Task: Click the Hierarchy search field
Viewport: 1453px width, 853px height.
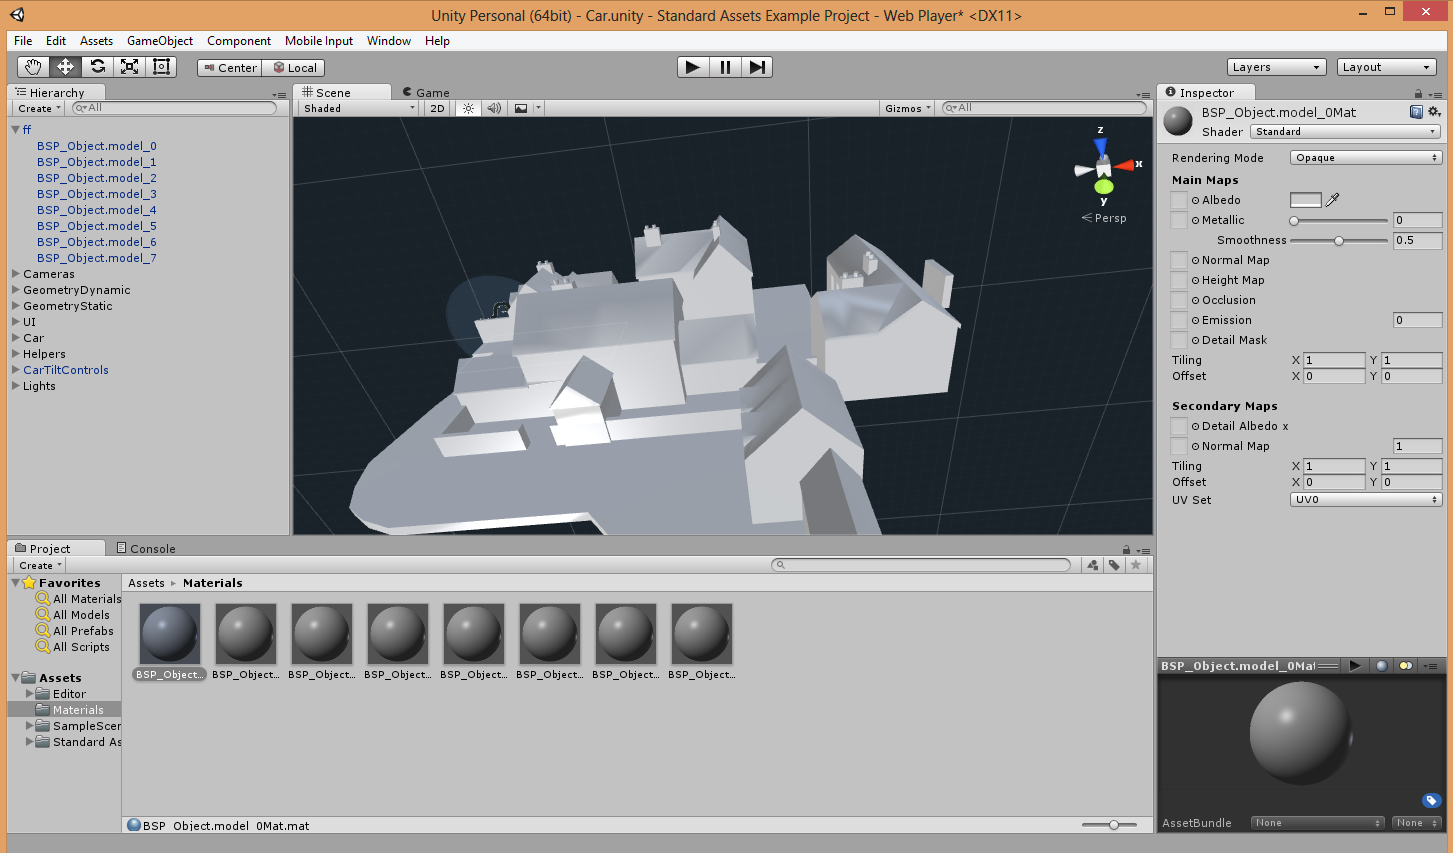Action: point(174,108)
